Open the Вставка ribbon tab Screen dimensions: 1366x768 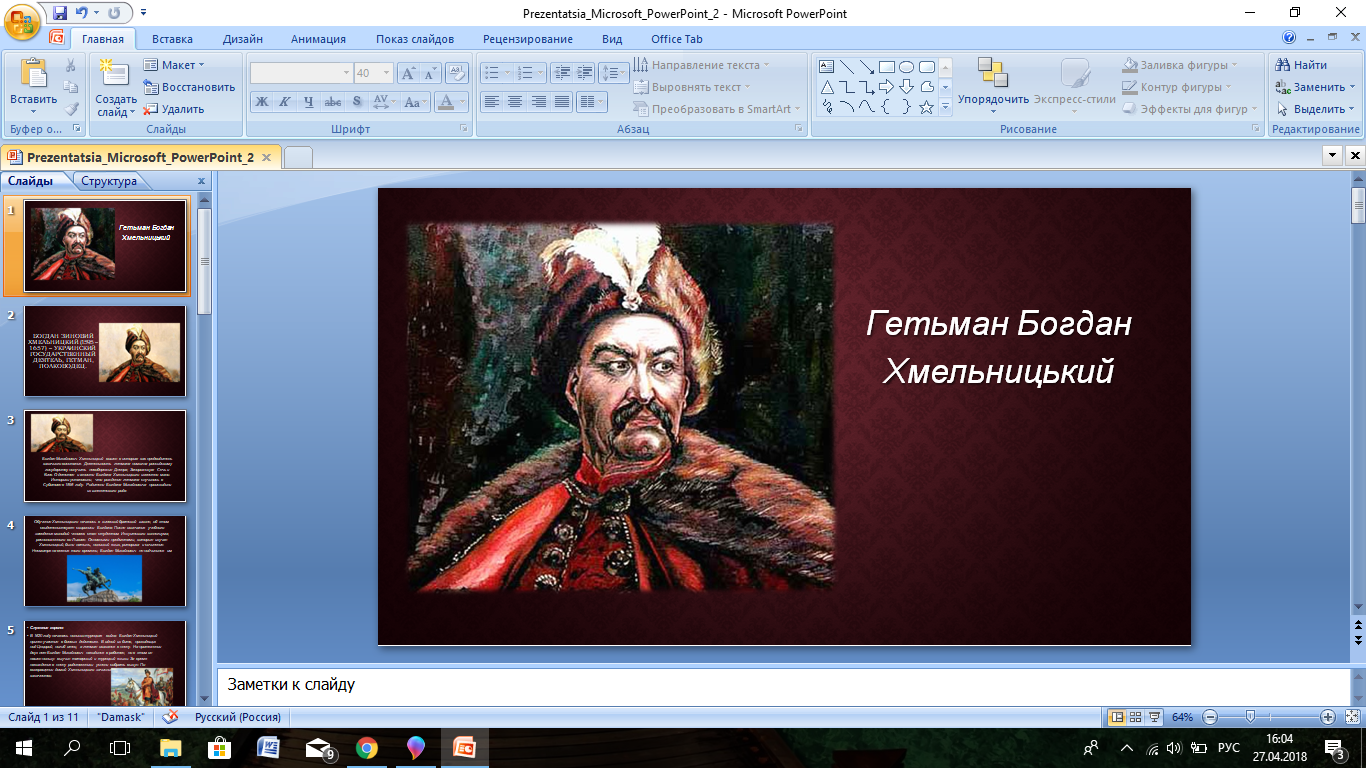coord(172,39)
